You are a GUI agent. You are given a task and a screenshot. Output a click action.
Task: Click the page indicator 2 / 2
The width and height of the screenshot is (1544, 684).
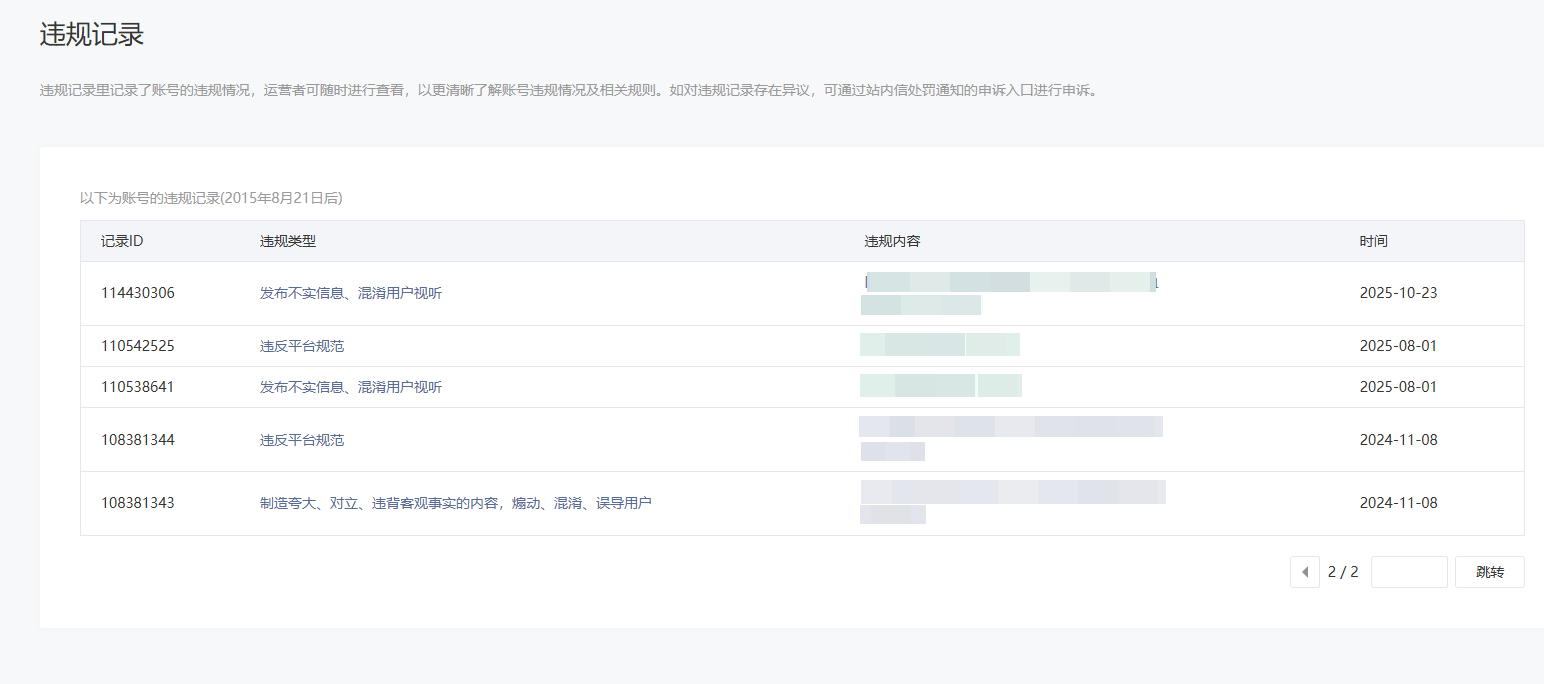tap(1343, 572)
